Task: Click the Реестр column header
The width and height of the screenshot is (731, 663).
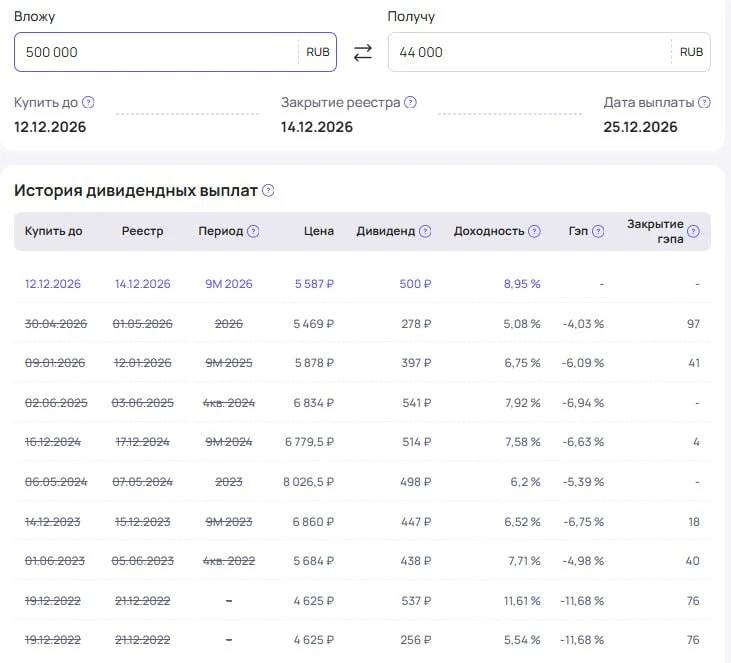Action: tap(143, 231)
